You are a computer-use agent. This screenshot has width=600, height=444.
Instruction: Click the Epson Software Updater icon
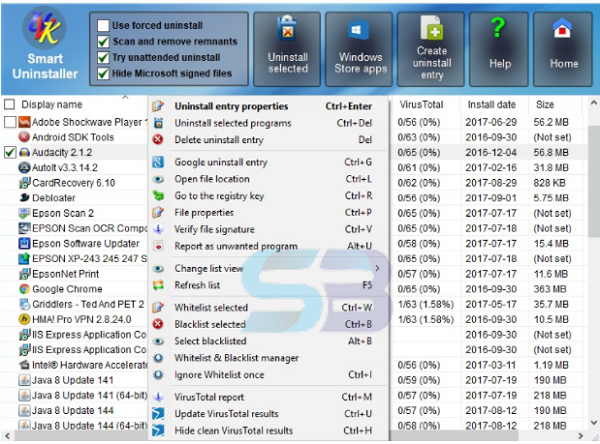coord(24,243)
